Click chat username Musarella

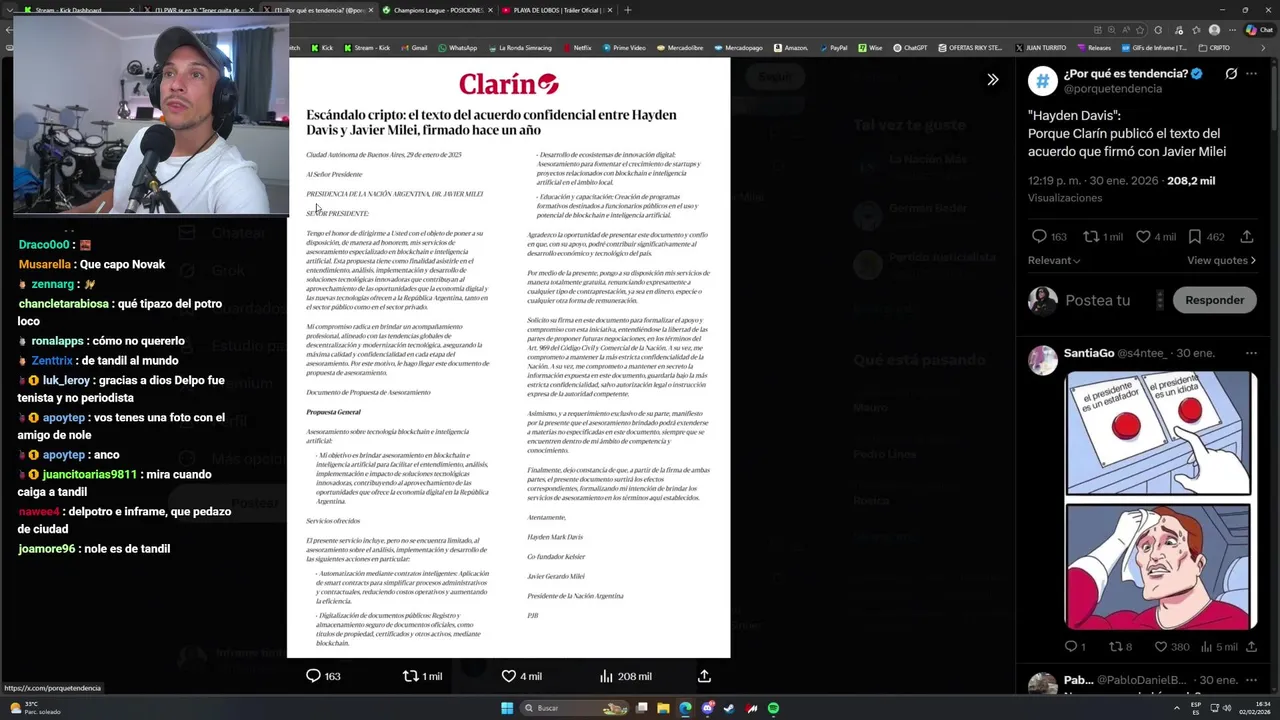tap(44, 265)
